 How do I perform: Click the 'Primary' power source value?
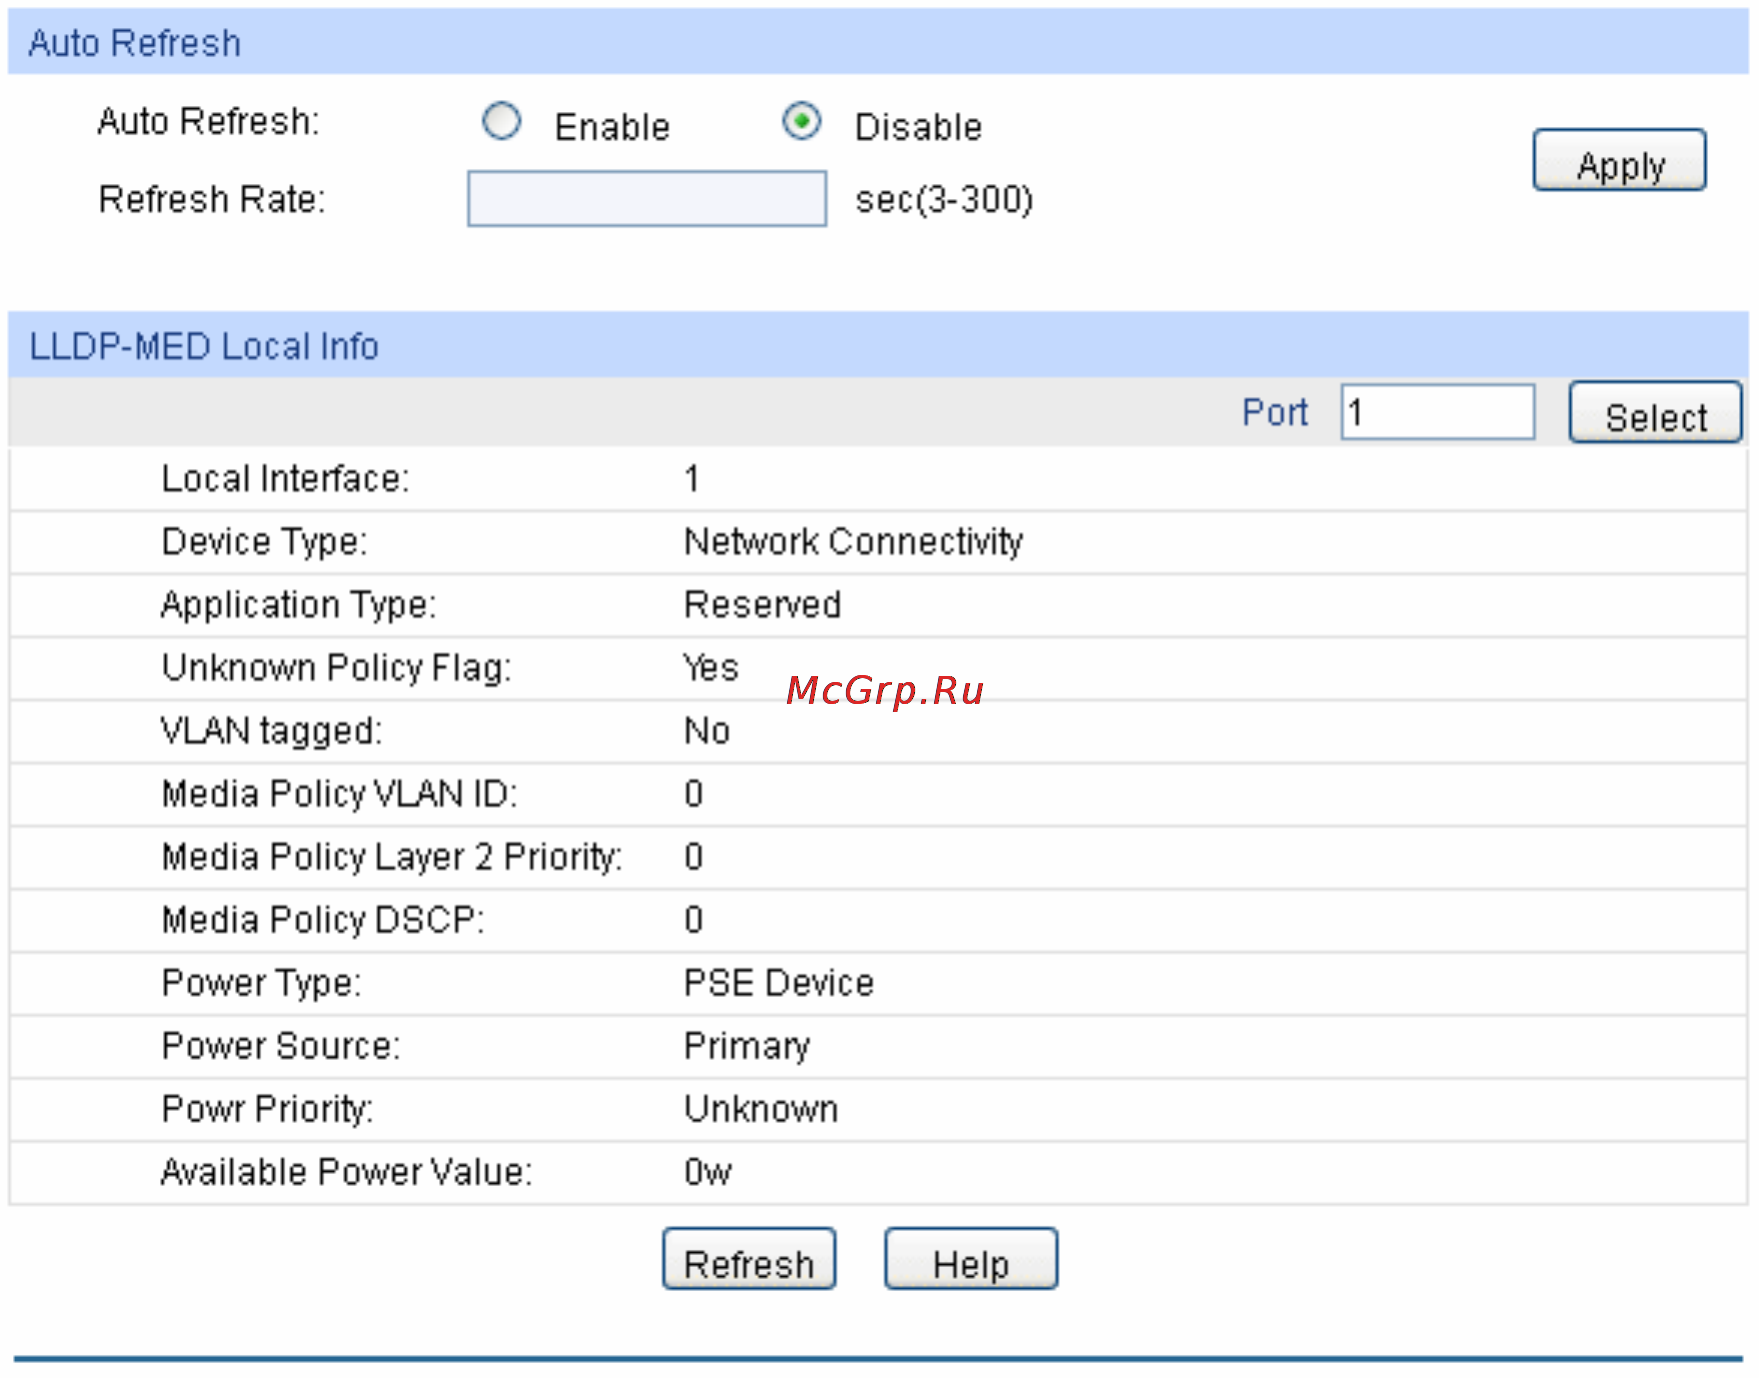click(747, 1047)
